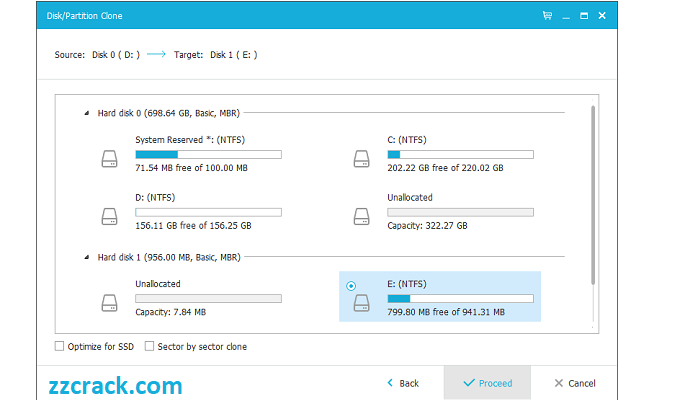Image resolution: width=700 pixels, height=400 pixels.
Task: Select the C: (NTFS) drive icon
Action: tap(362, 158)
